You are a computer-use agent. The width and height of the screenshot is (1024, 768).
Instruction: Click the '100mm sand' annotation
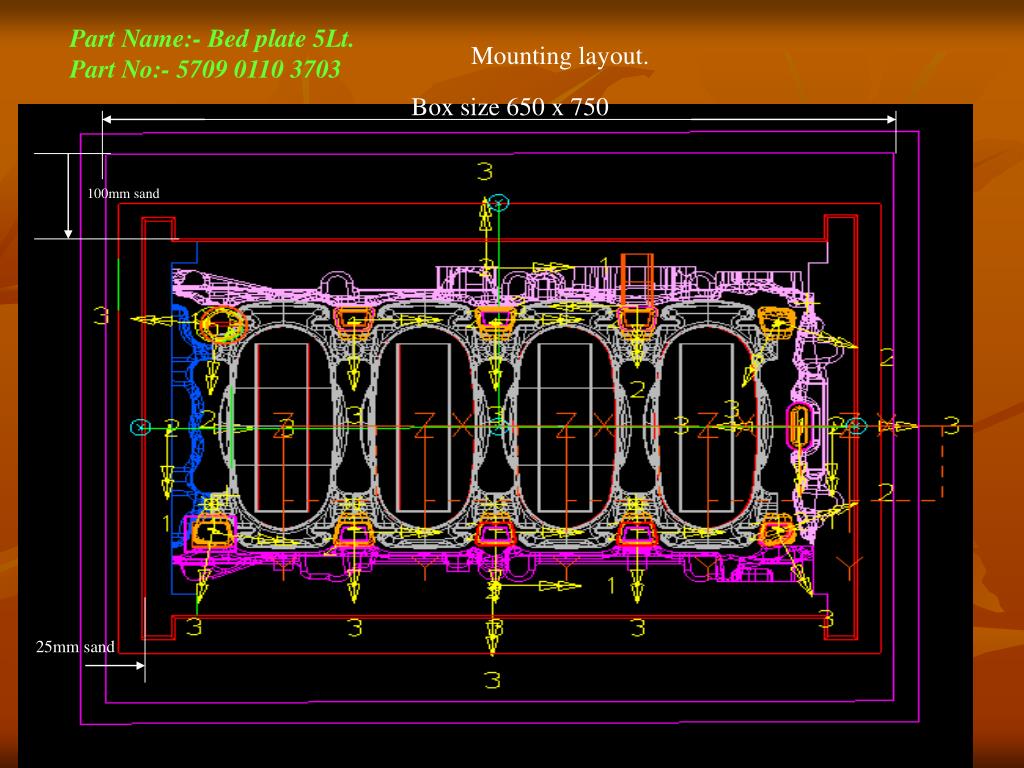pyautogui.click(x=123, y=193)
